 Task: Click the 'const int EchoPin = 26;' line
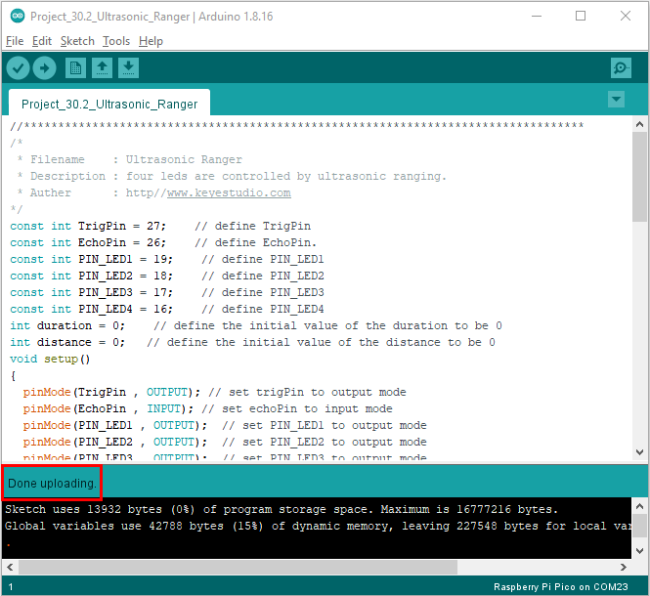tap(88, 242)
